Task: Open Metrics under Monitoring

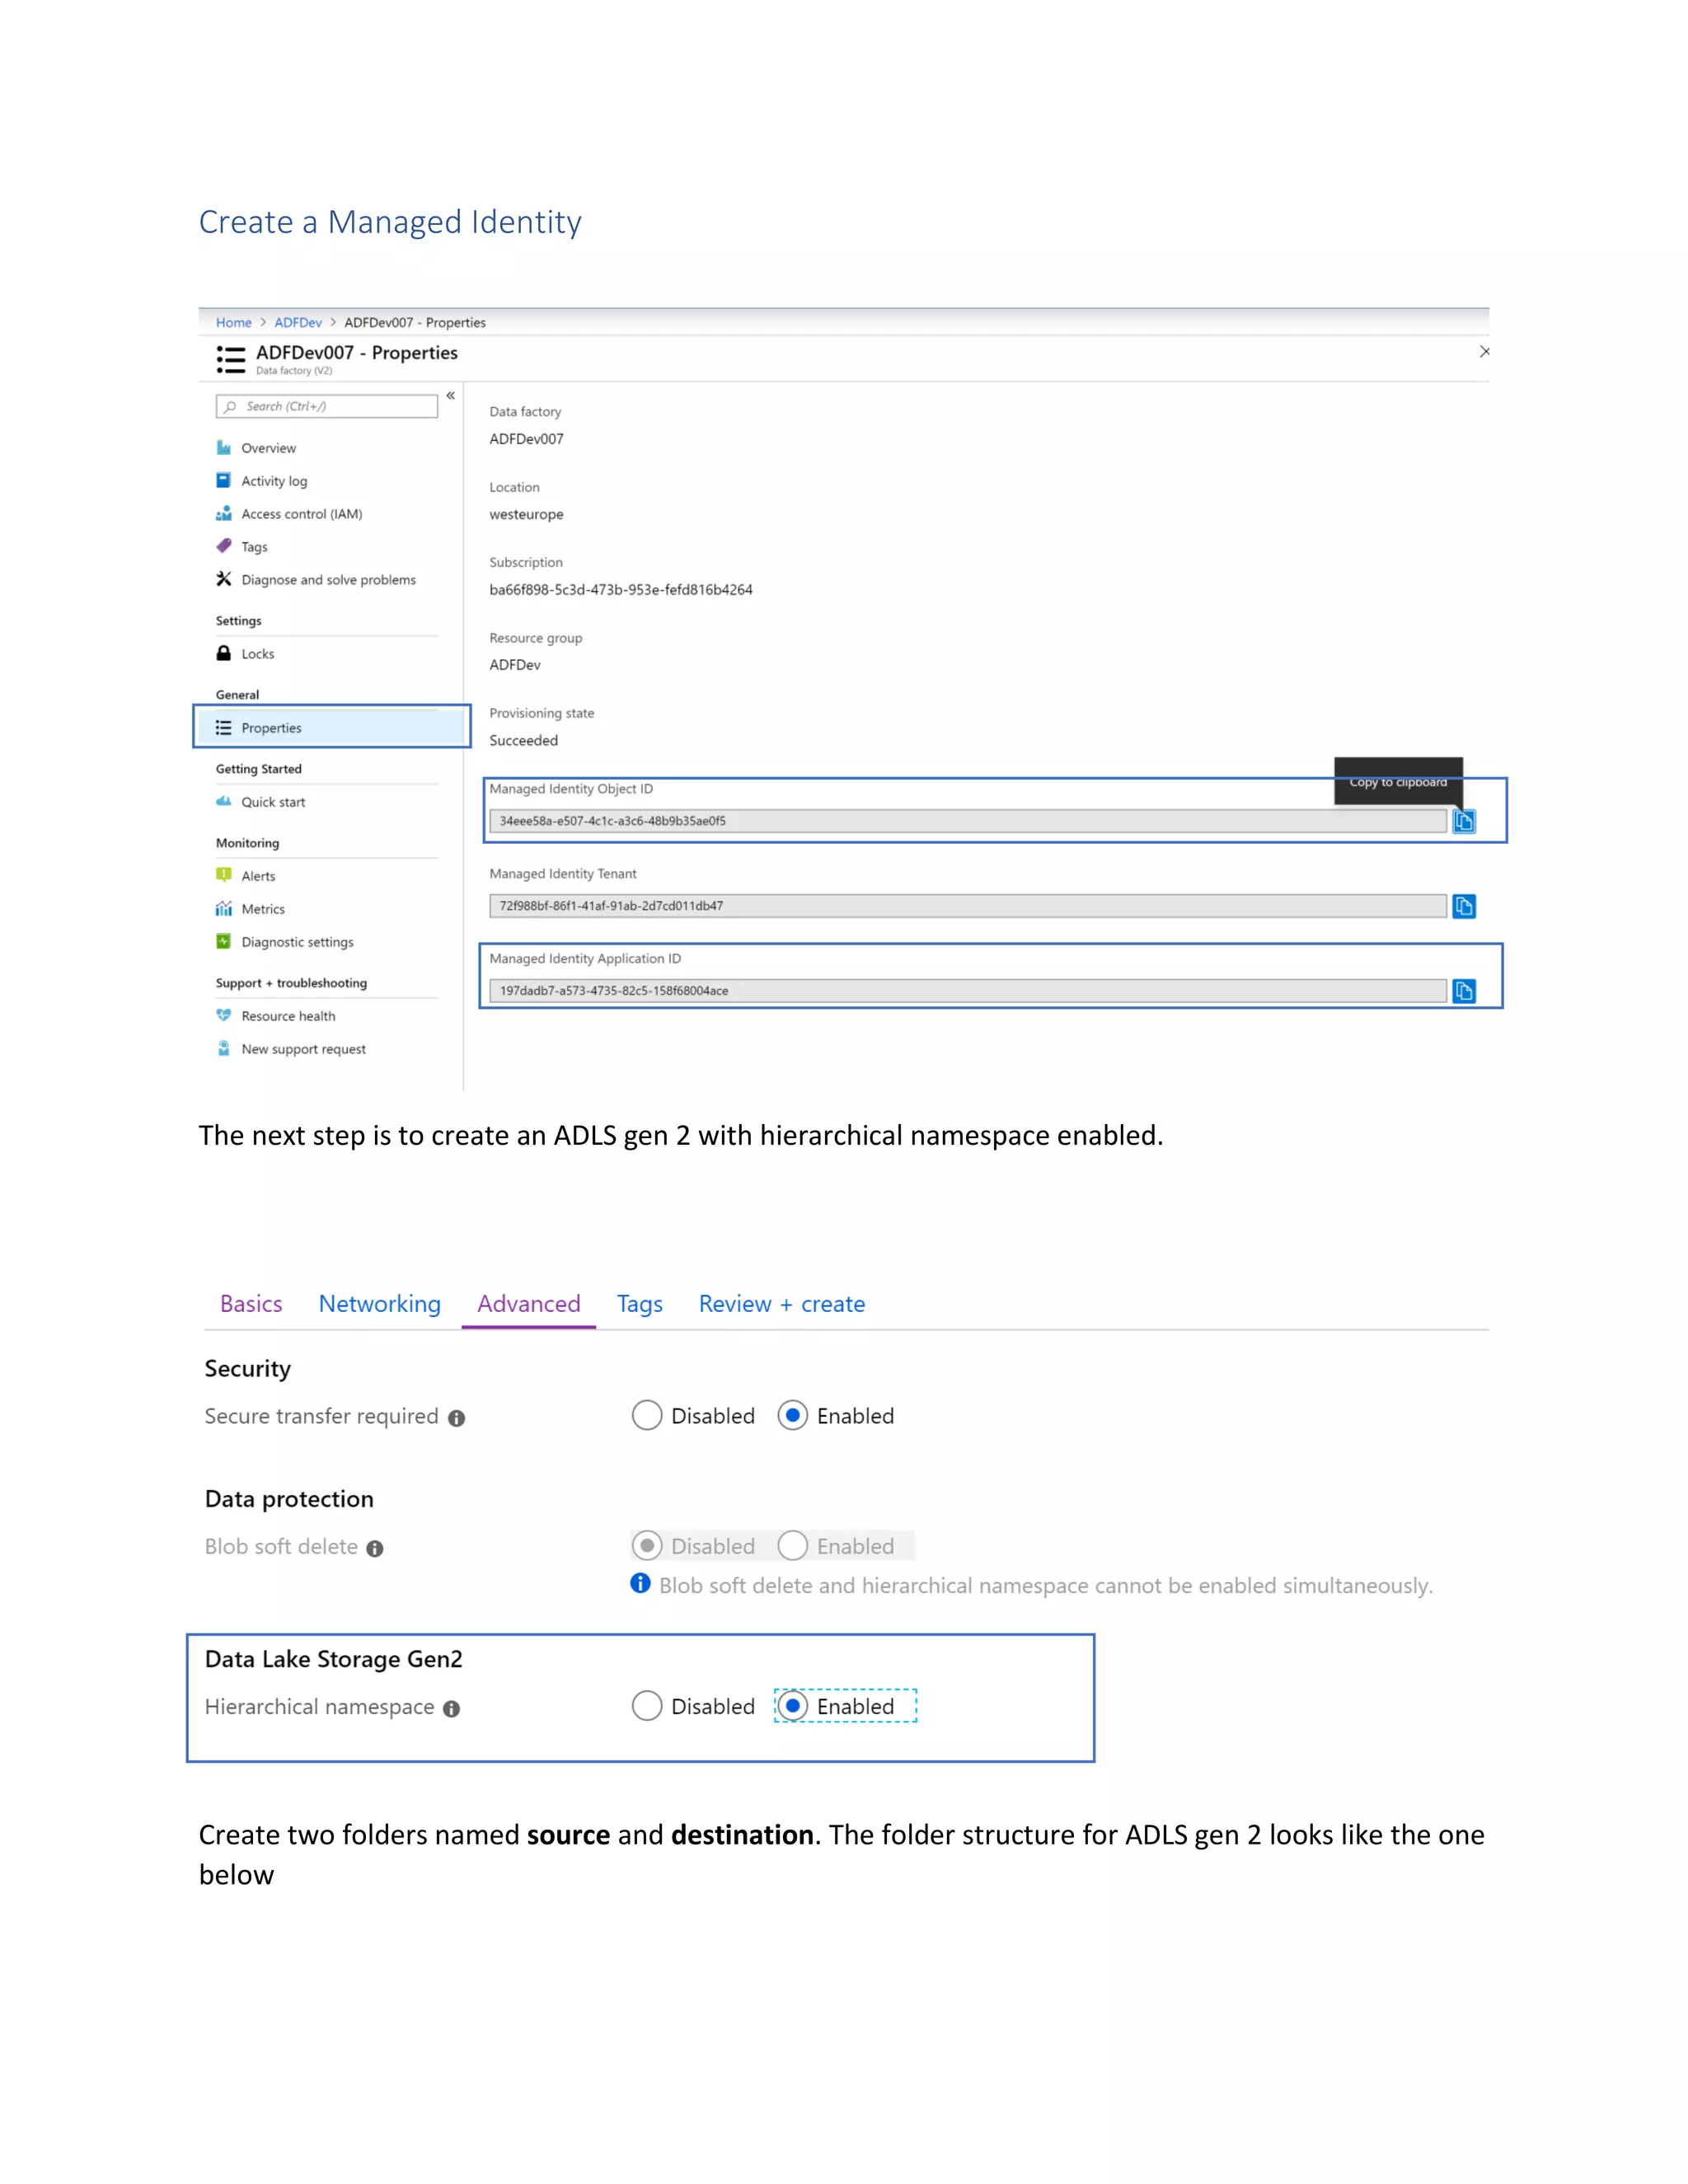Action: [x=251, y=909]
